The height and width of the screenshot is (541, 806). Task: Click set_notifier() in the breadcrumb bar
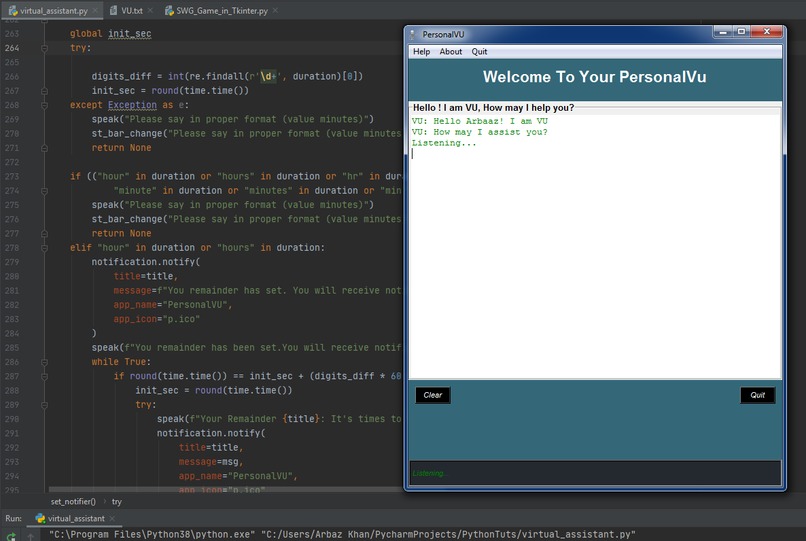click(x=73, y=501)
